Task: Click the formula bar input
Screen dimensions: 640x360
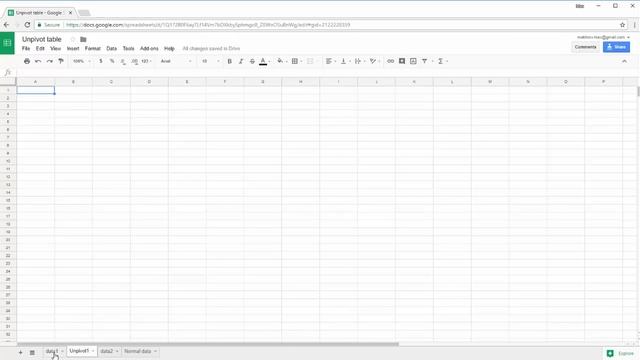Action: point(327,73)
